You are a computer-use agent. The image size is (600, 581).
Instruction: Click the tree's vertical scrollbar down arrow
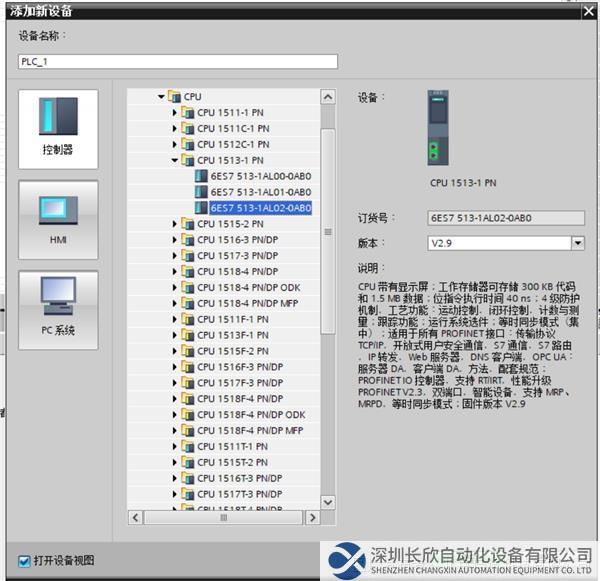tap(326, 503)
